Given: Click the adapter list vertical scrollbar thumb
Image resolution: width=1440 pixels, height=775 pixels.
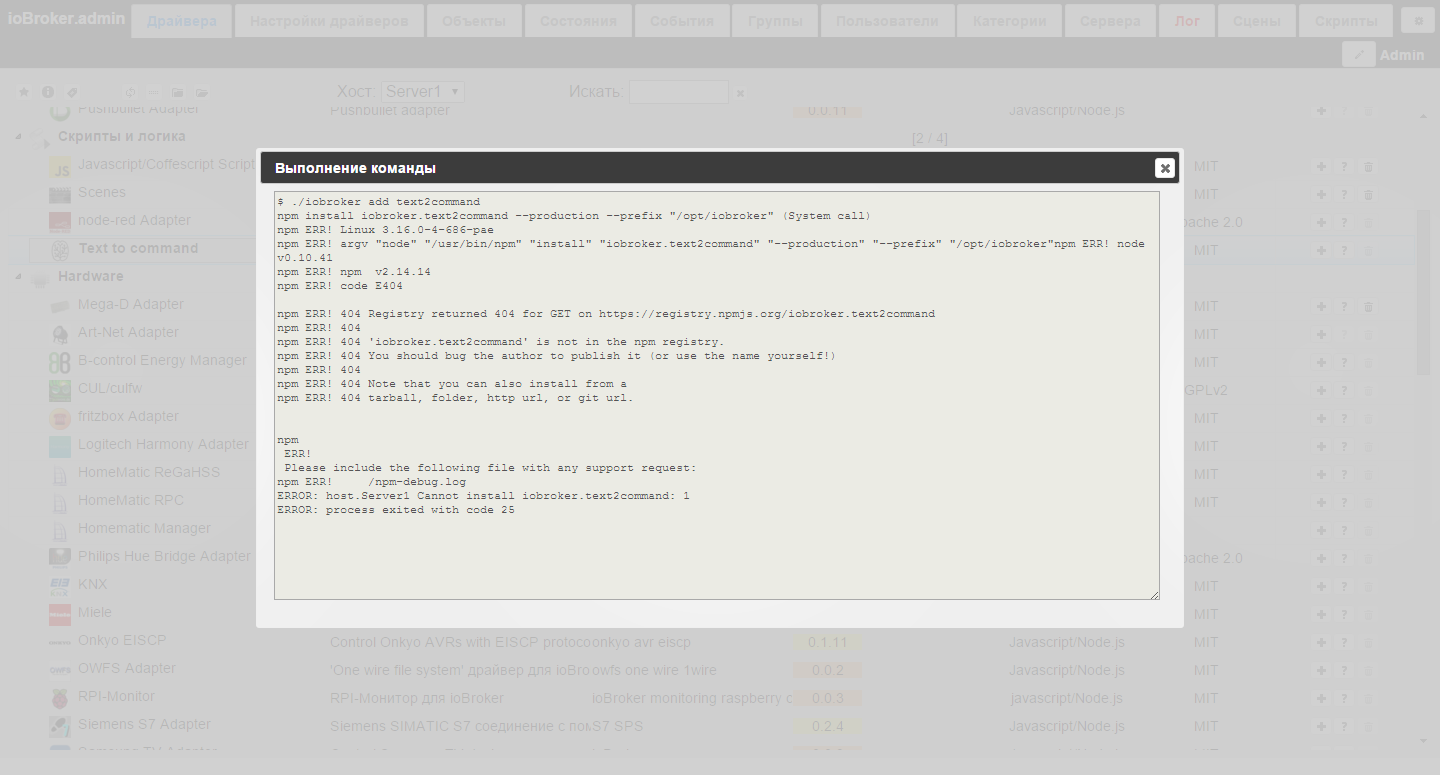Looking at the screenshot, I should tap(1423, 292).
